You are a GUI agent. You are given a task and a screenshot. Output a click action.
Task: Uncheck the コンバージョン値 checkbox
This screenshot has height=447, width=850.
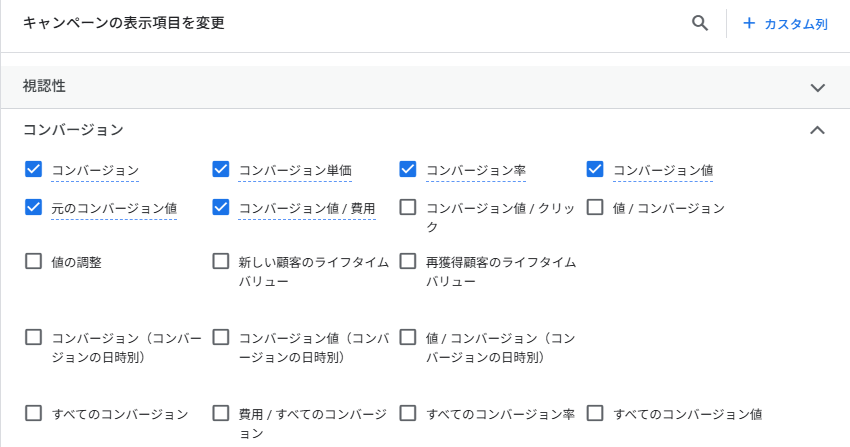click(595, 170)
